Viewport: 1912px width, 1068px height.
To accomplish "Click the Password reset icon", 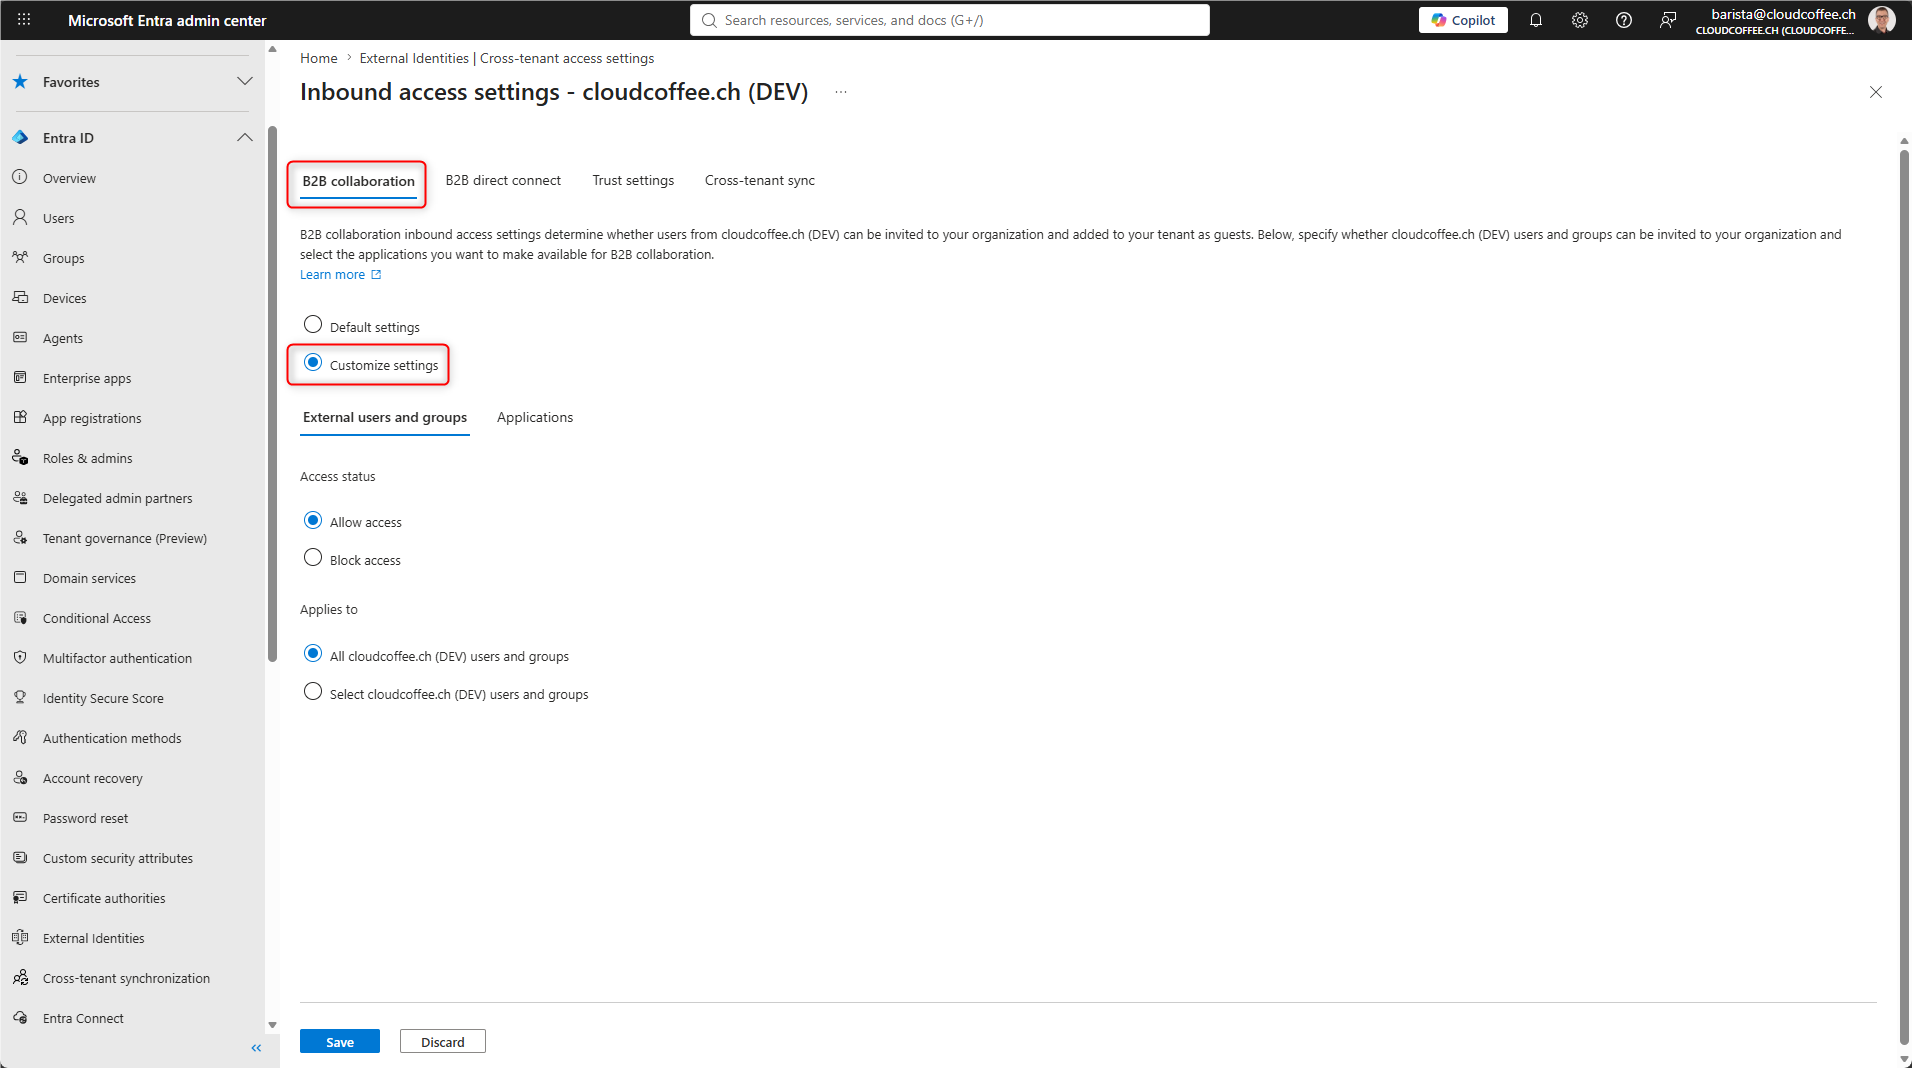I will (x=20, y=818).
